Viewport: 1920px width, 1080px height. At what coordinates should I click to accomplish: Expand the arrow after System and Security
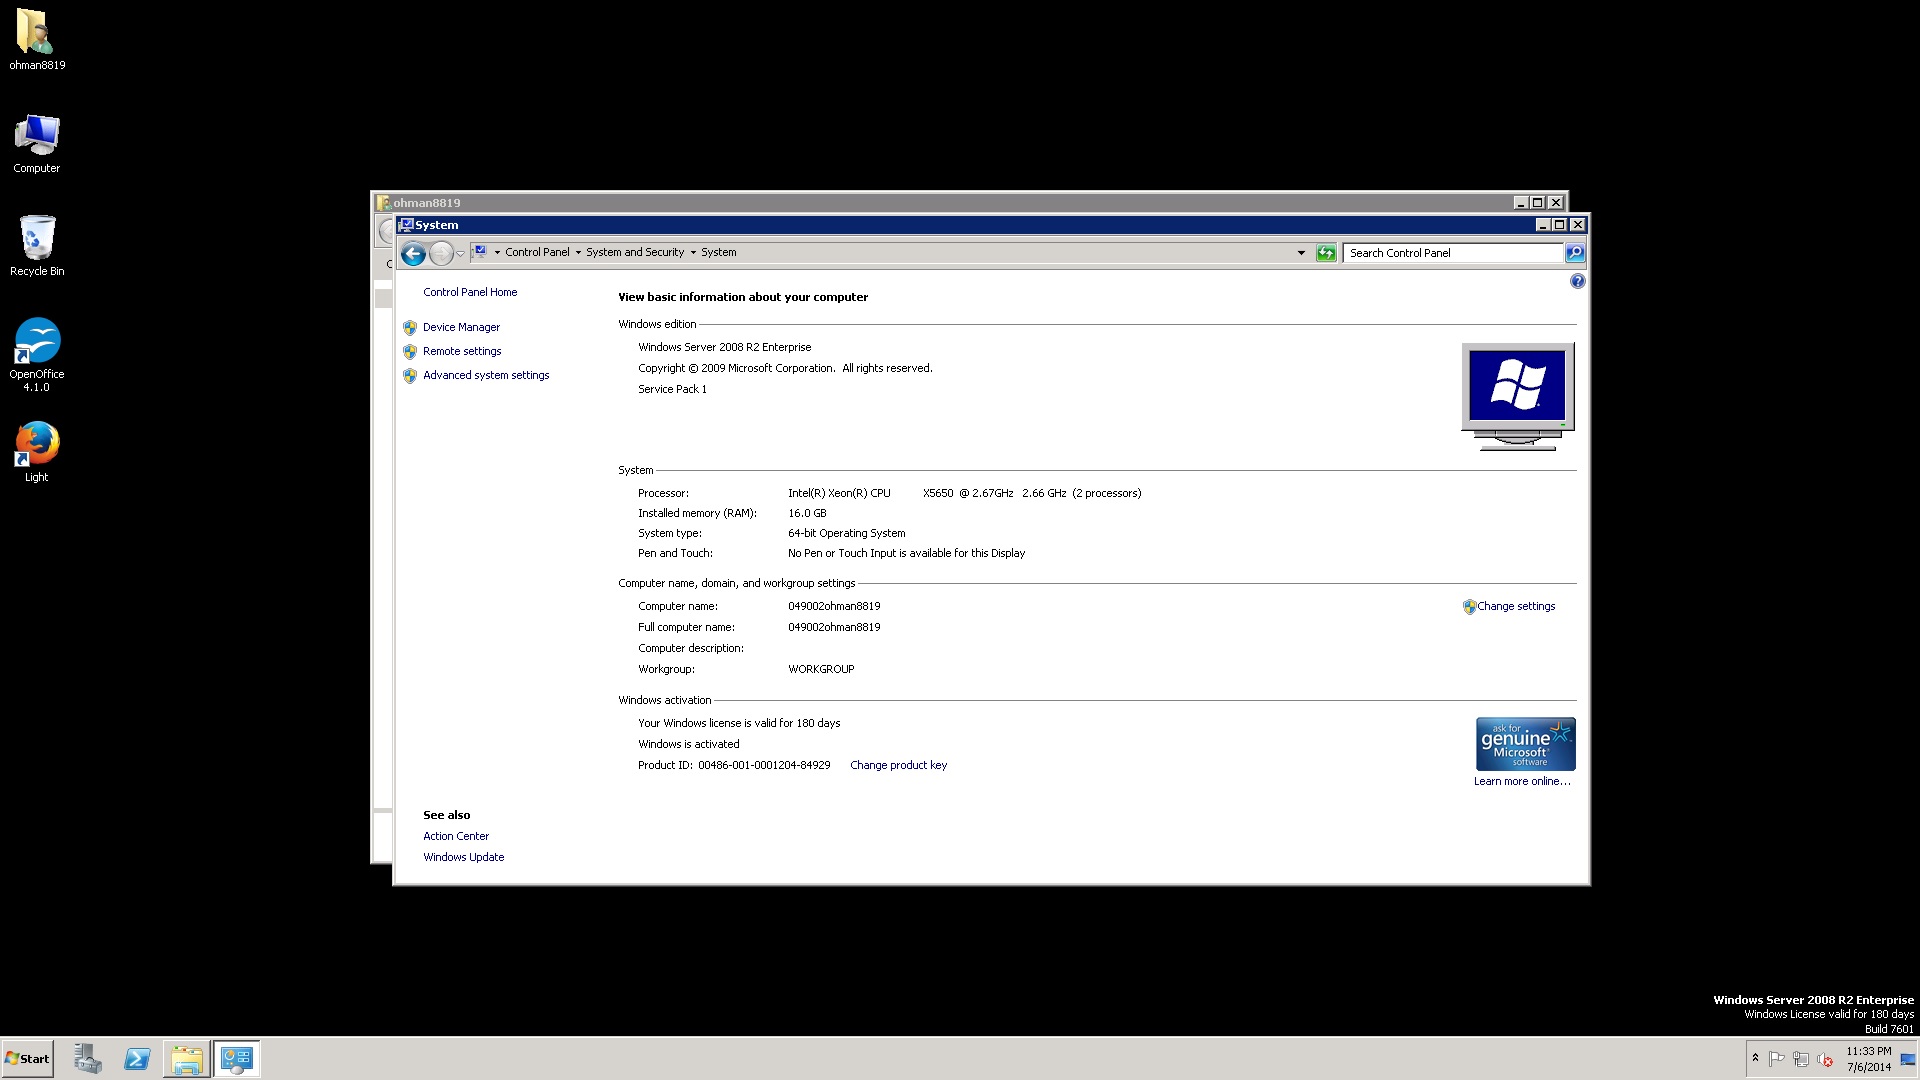693,252
